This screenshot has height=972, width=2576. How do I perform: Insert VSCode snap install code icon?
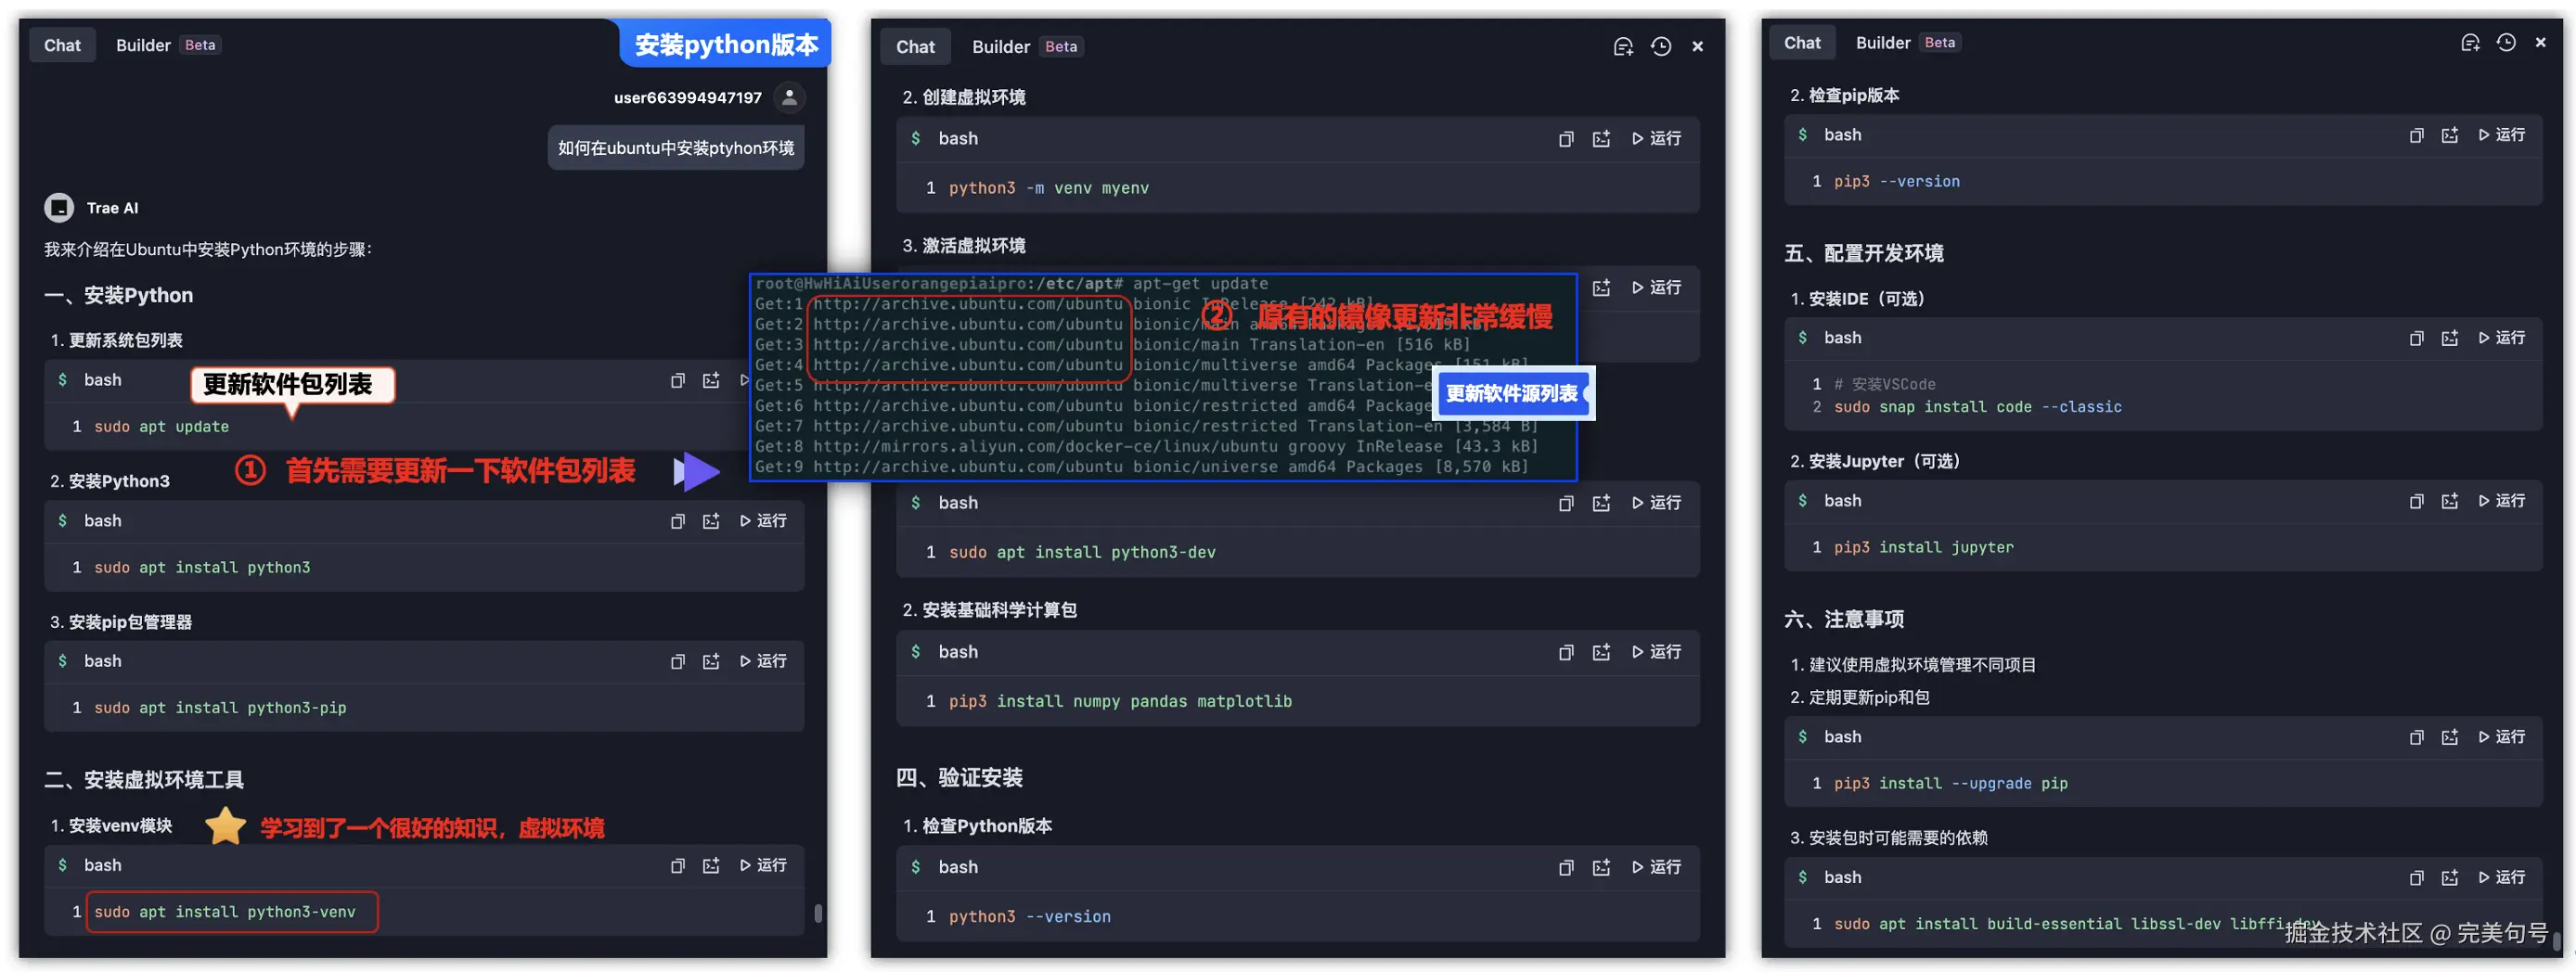[x=2450, y=339]
